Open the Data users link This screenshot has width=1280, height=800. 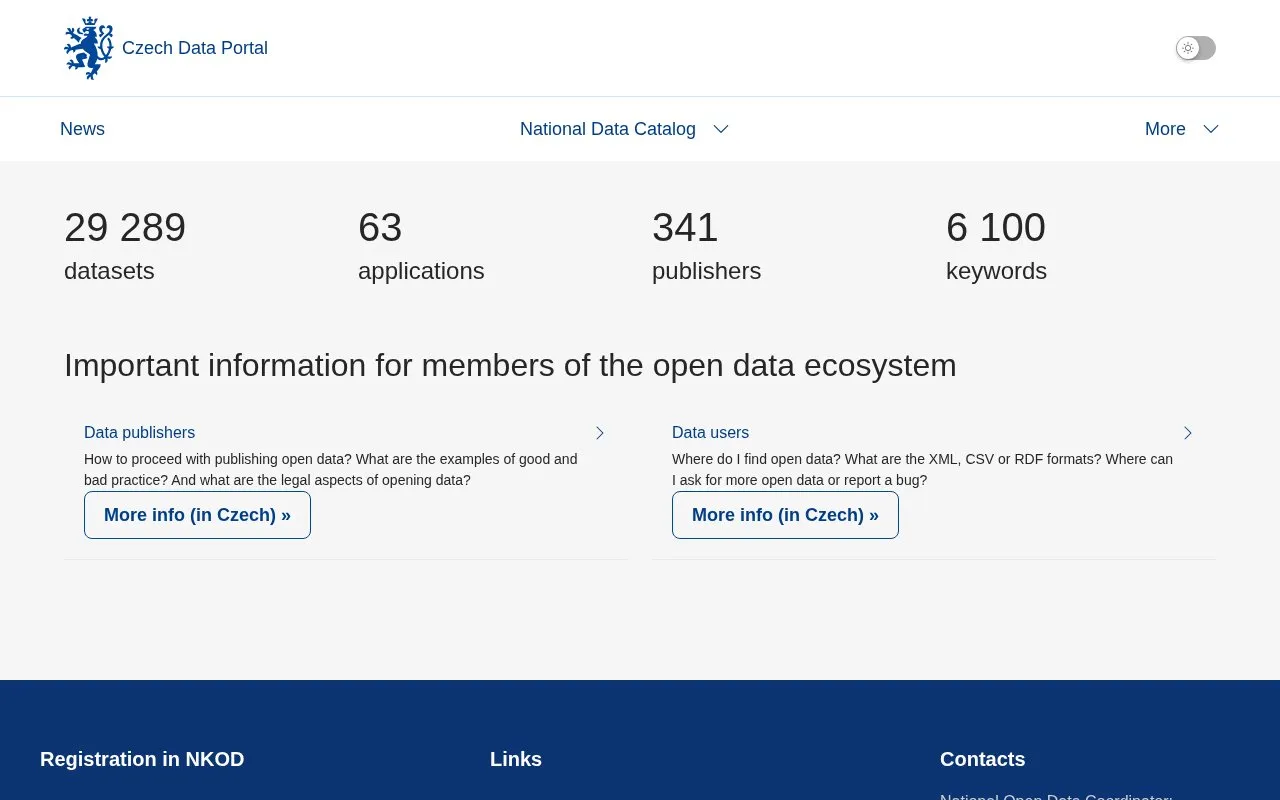click(x=710, y=432)
